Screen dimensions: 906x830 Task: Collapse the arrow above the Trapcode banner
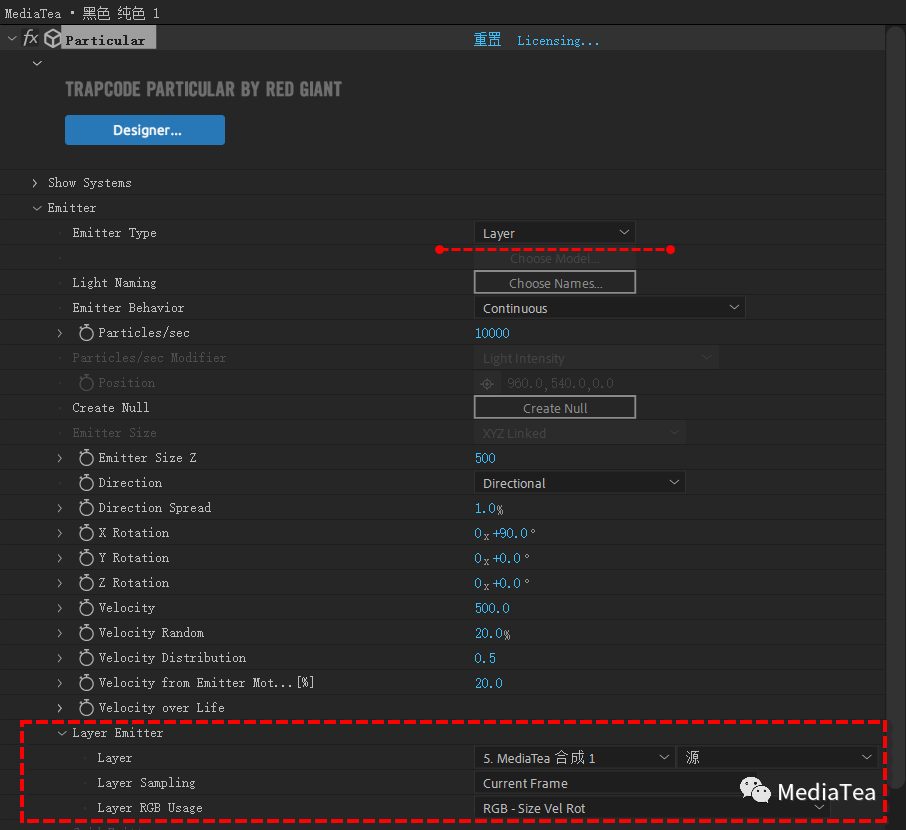(37, 63)
